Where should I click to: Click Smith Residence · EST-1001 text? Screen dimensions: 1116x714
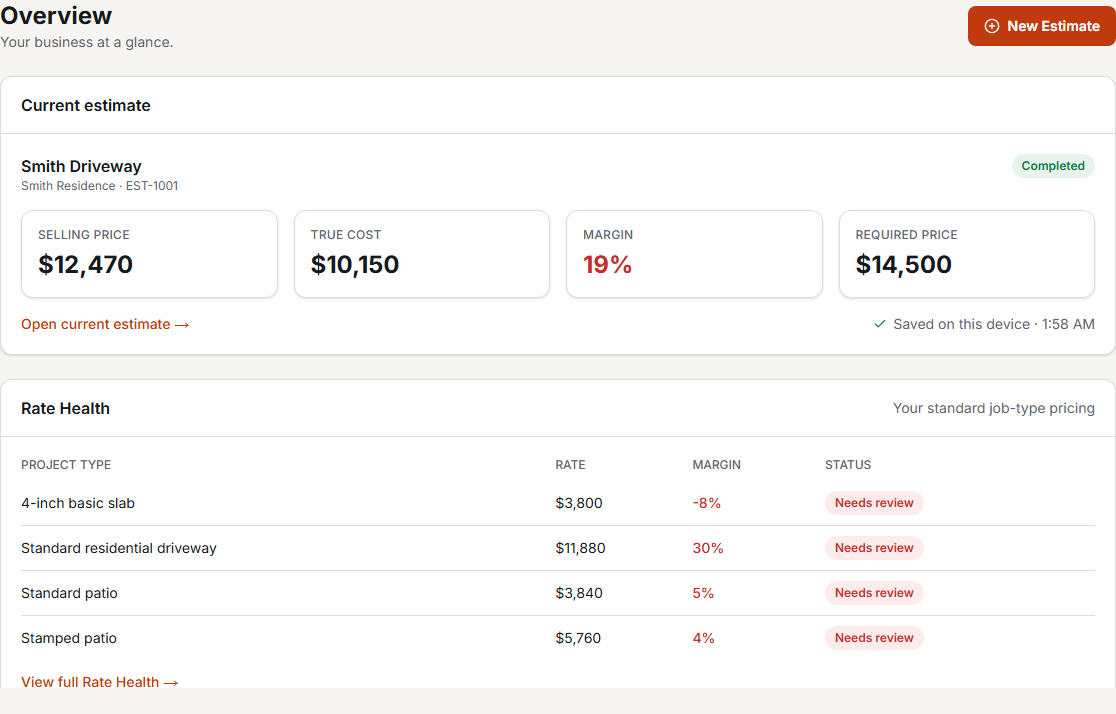click(100, 186)
